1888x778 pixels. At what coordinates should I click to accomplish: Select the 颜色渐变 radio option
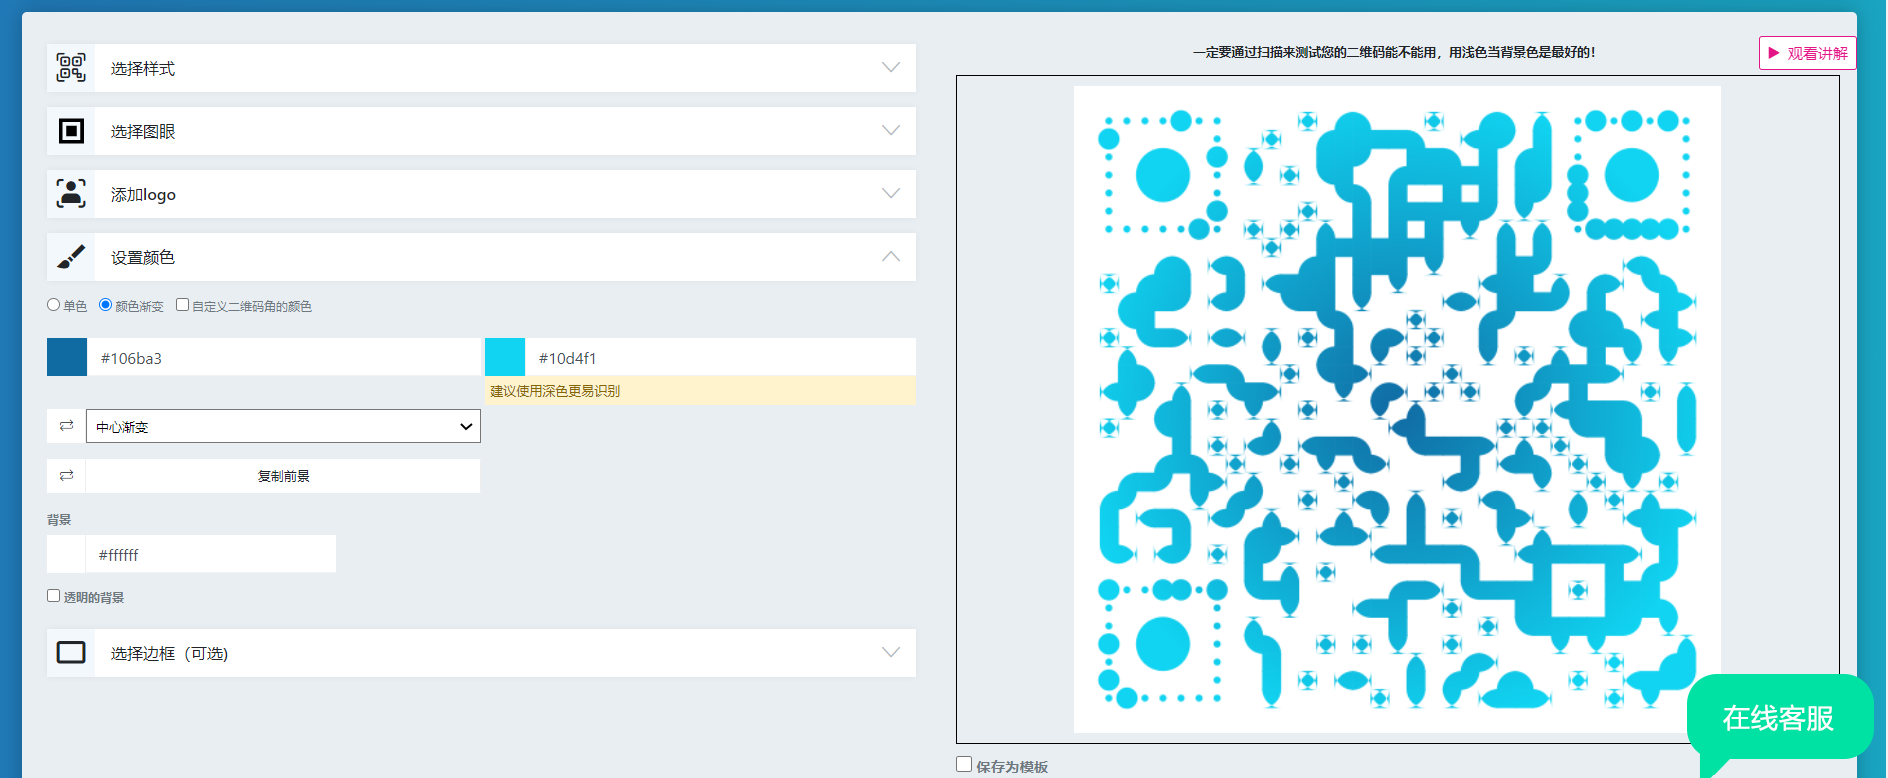point(105,305)
